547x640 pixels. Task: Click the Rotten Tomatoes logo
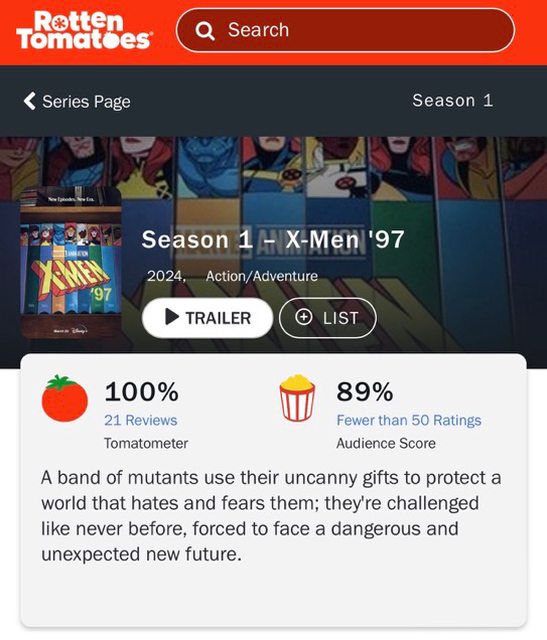tap(84, 30)
